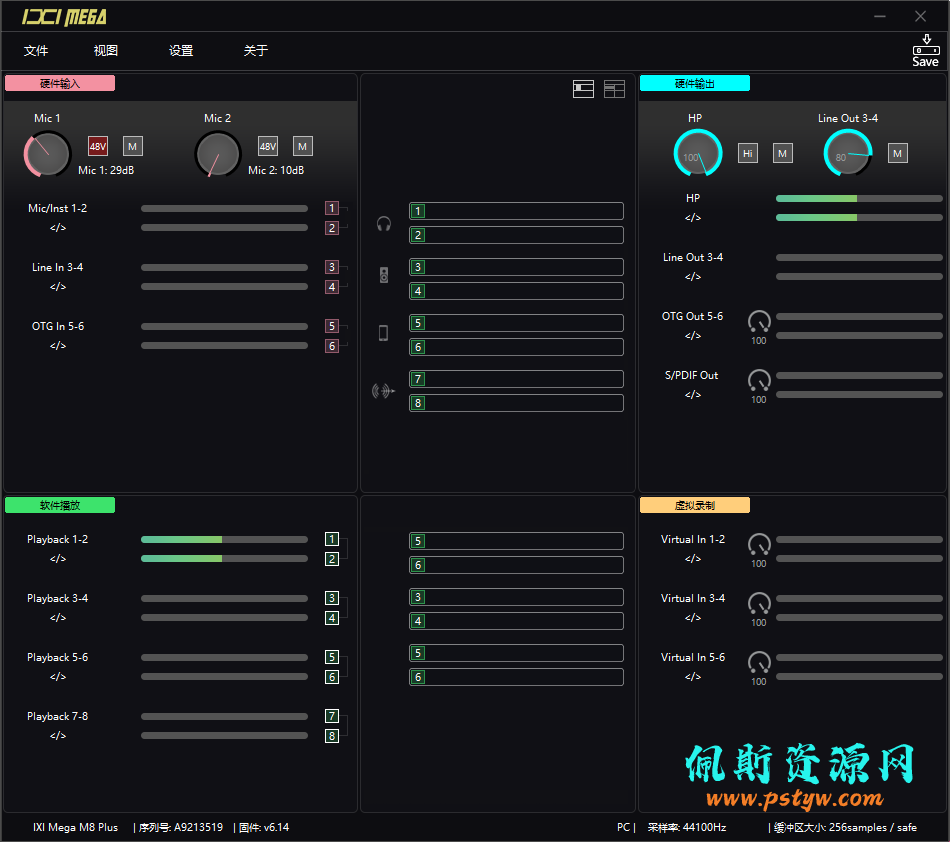950x842 pixels.
Task: Click the Save icon in the top right
Action: (925, 51)
